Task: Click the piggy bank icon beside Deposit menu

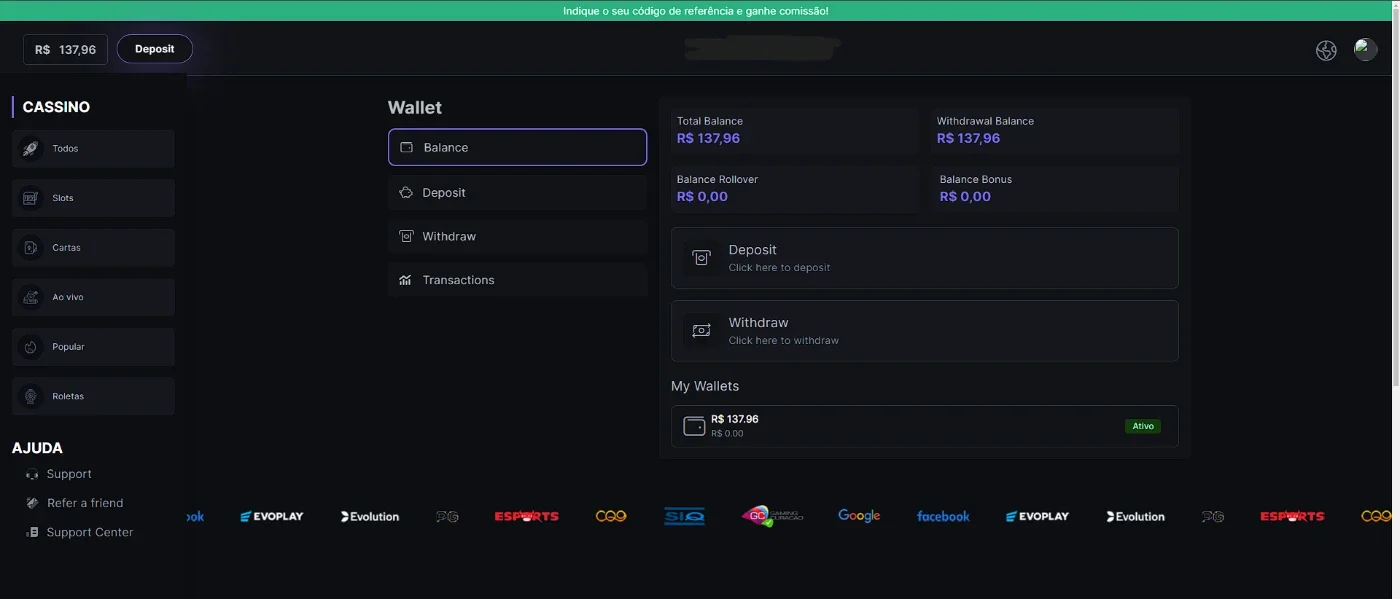Action: pyautogui.click(x=406, y=192)
